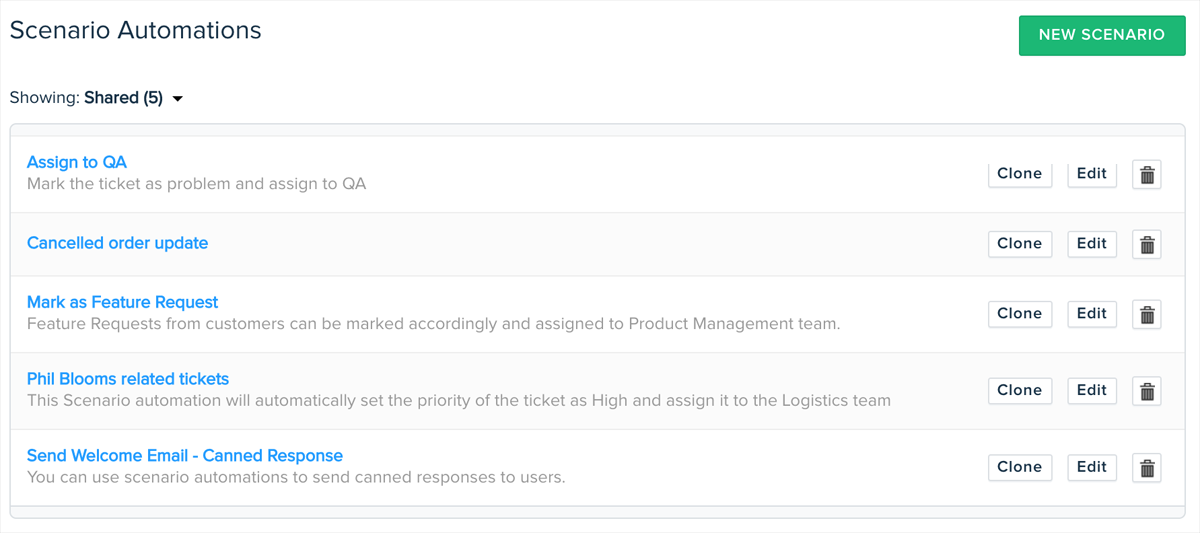Remove the Phil Blooms related tickets scenario
The image size is (1200, 533).
[x=1147, y=391]
